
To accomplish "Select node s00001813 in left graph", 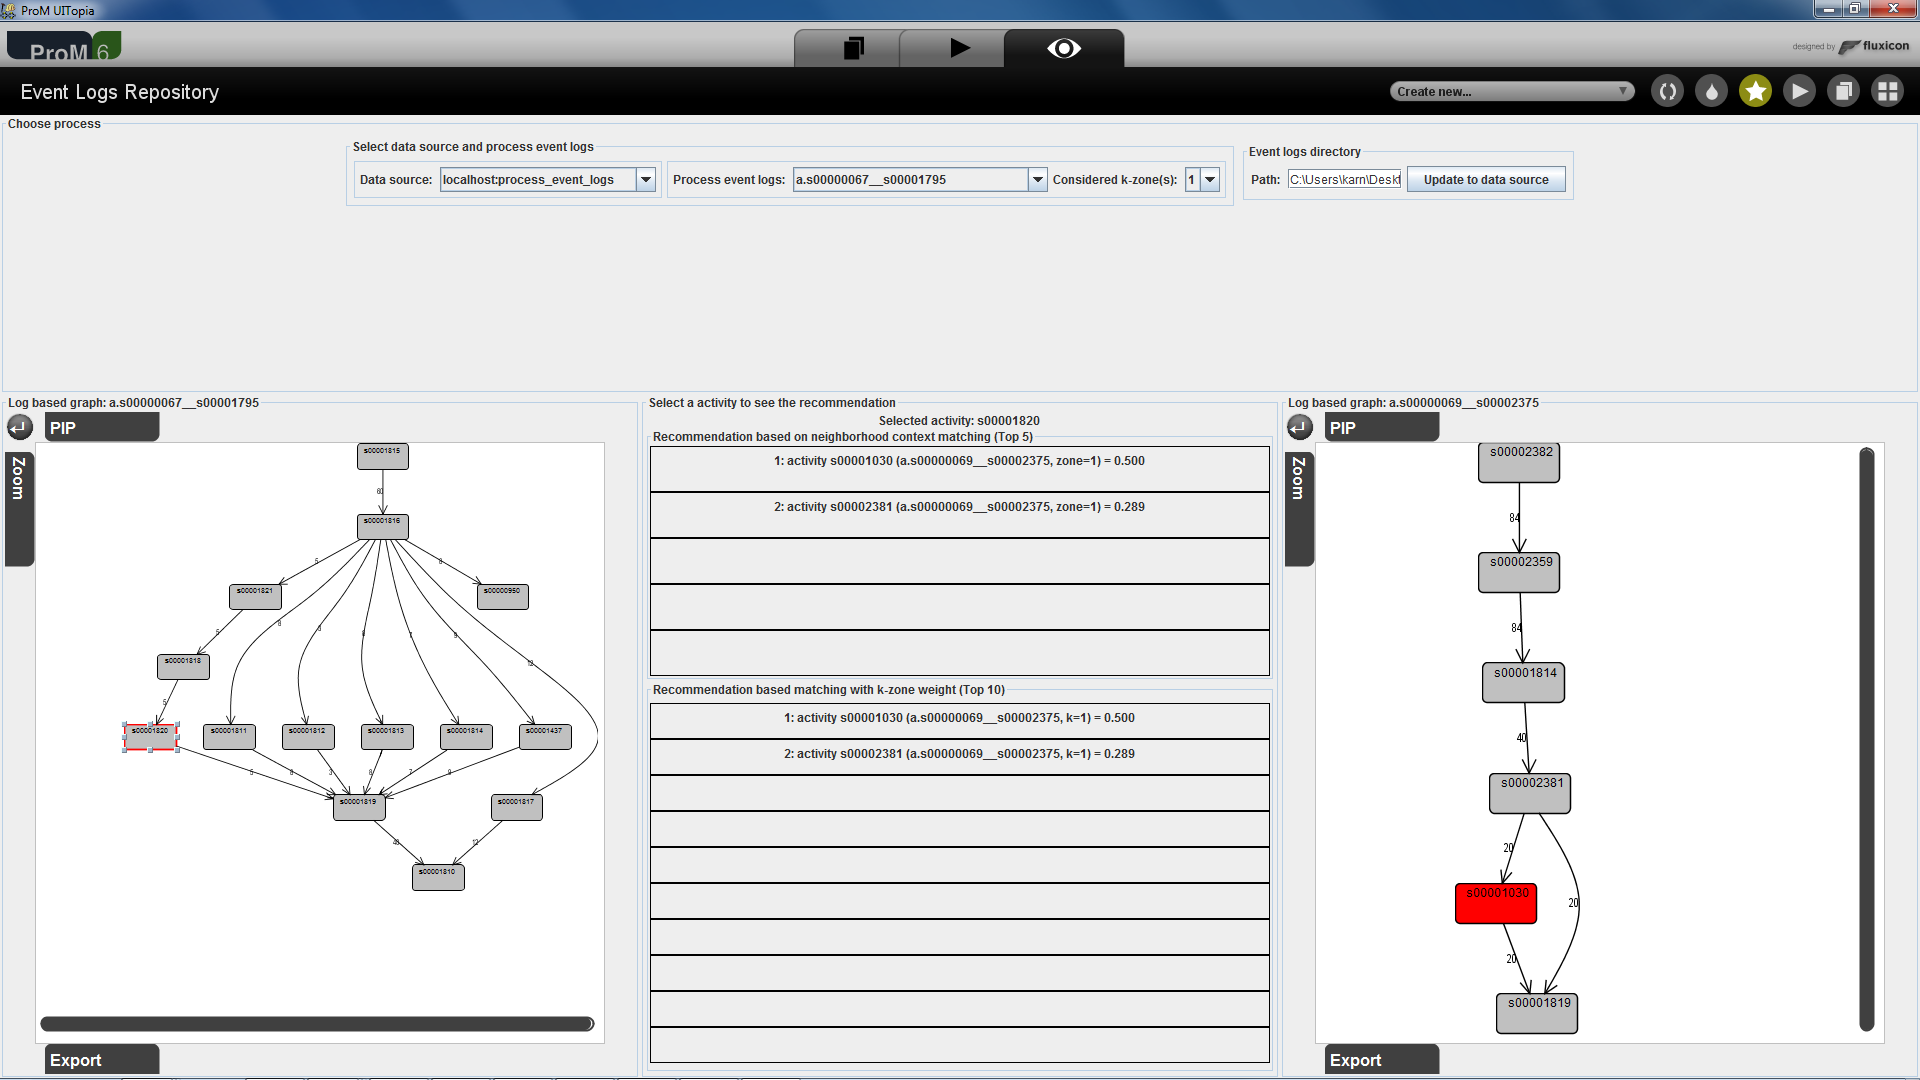I will (x=387, y=736).
